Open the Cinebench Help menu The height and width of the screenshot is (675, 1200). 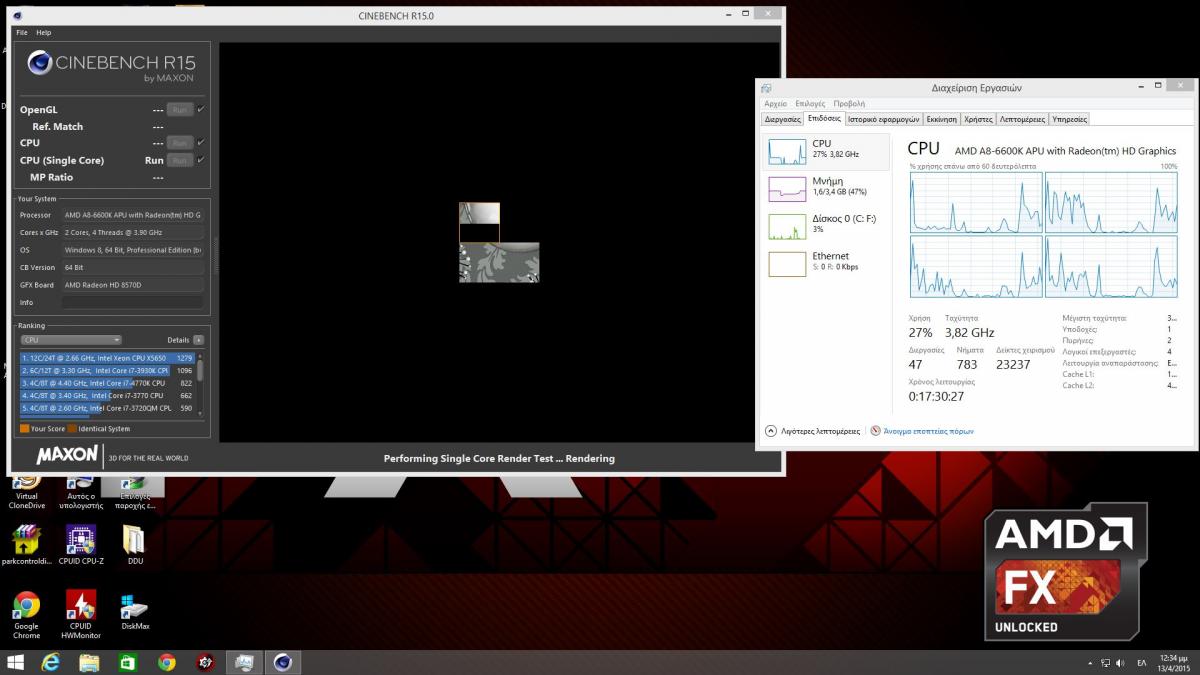tap(44, 32)
